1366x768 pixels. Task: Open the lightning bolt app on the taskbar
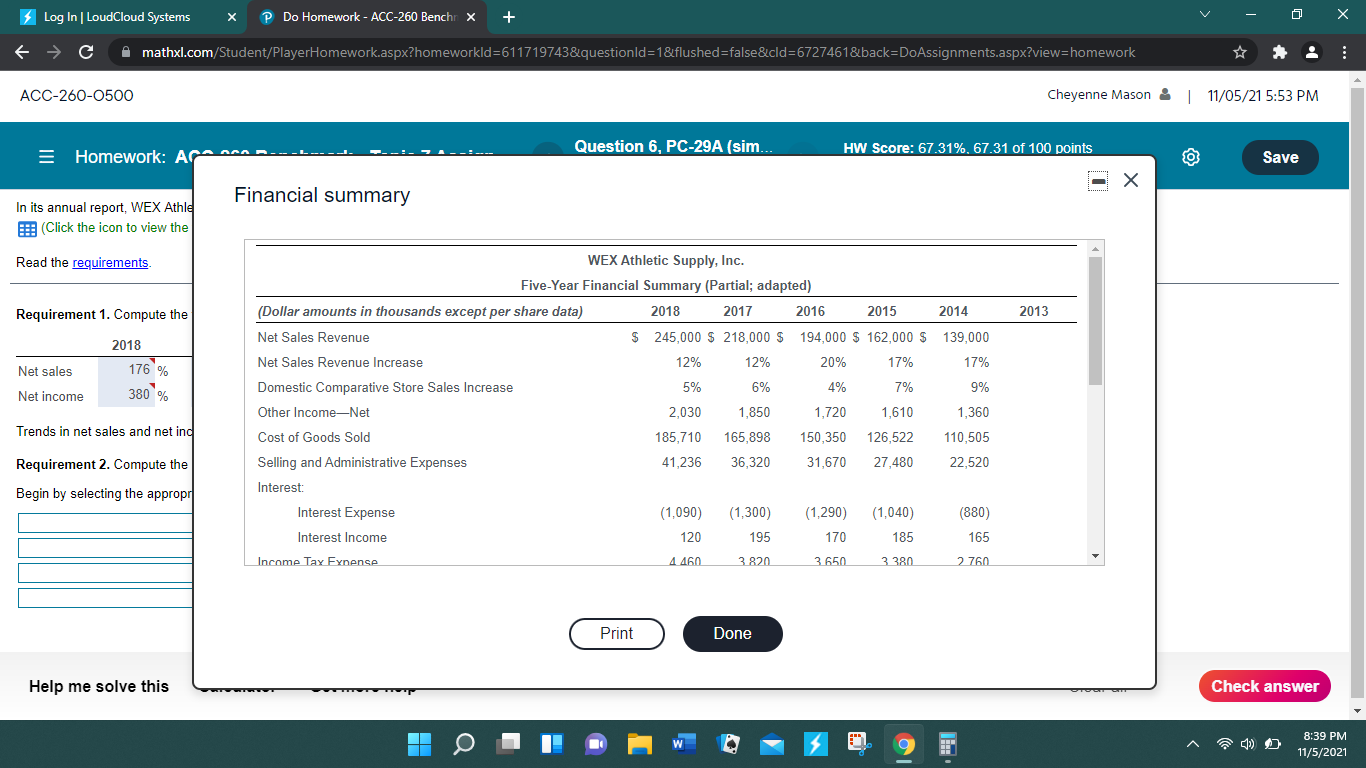(x=815, y=744)
